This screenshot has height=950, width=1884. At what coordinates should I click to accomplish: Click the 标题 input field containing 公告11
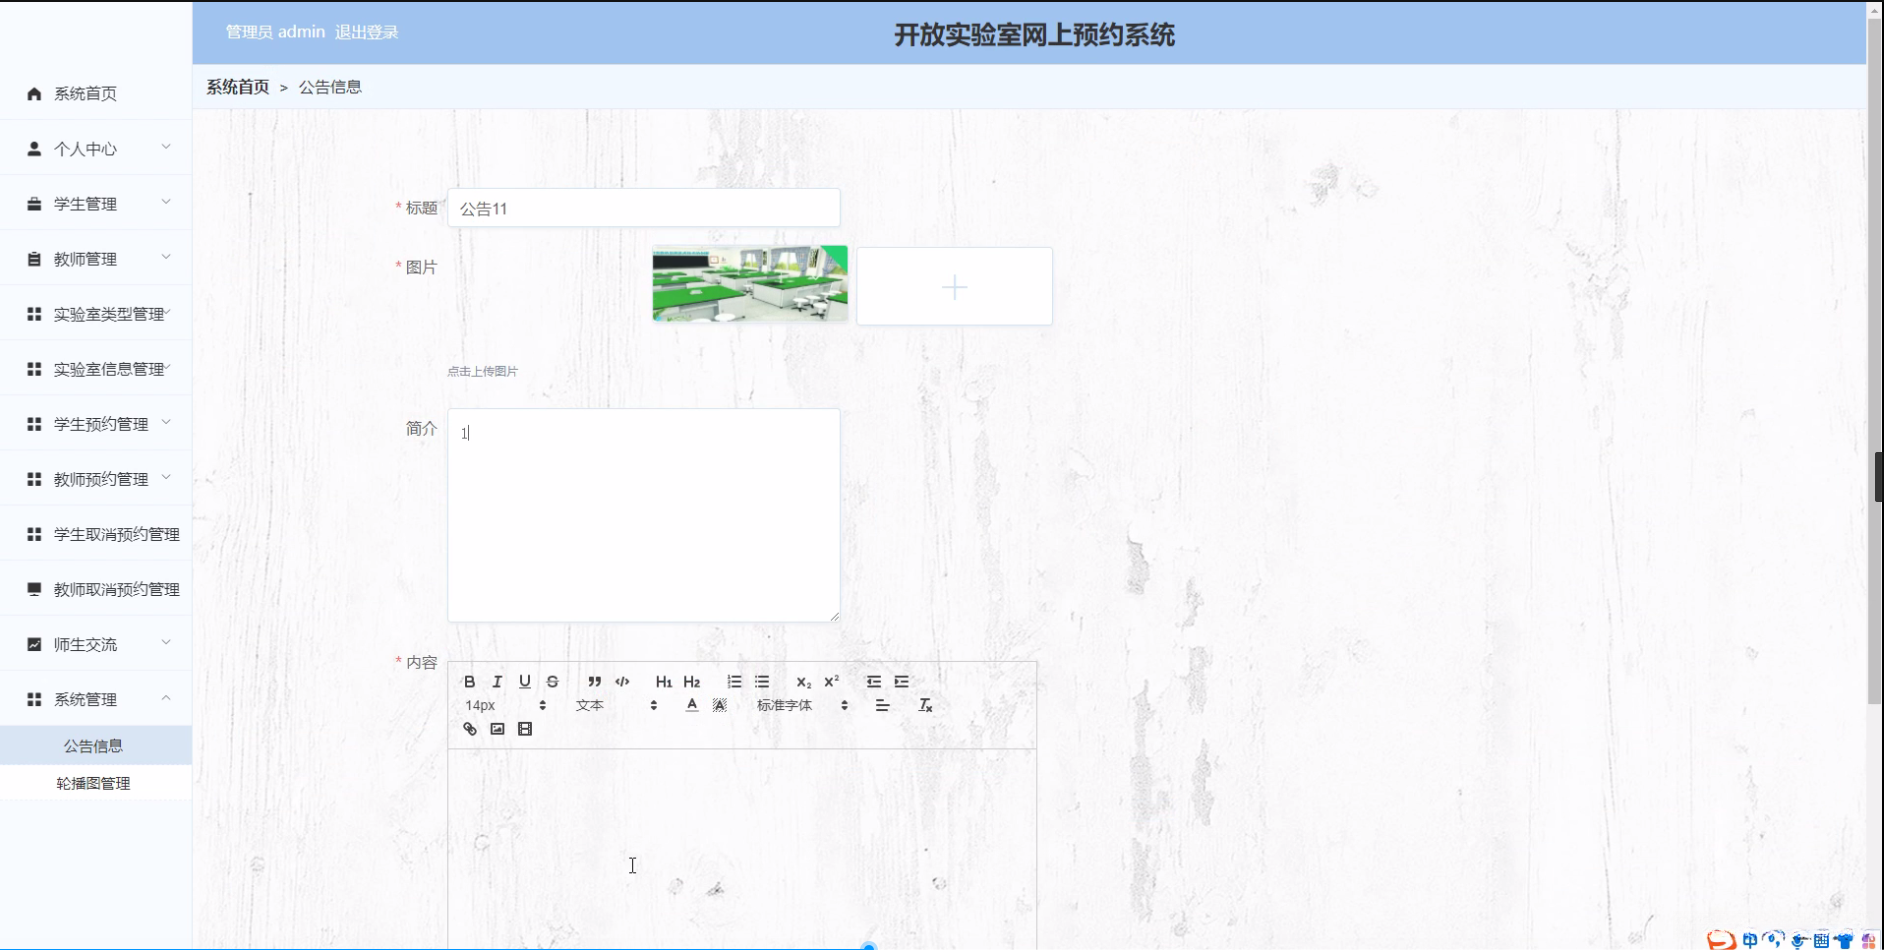(x=644, y=208)
